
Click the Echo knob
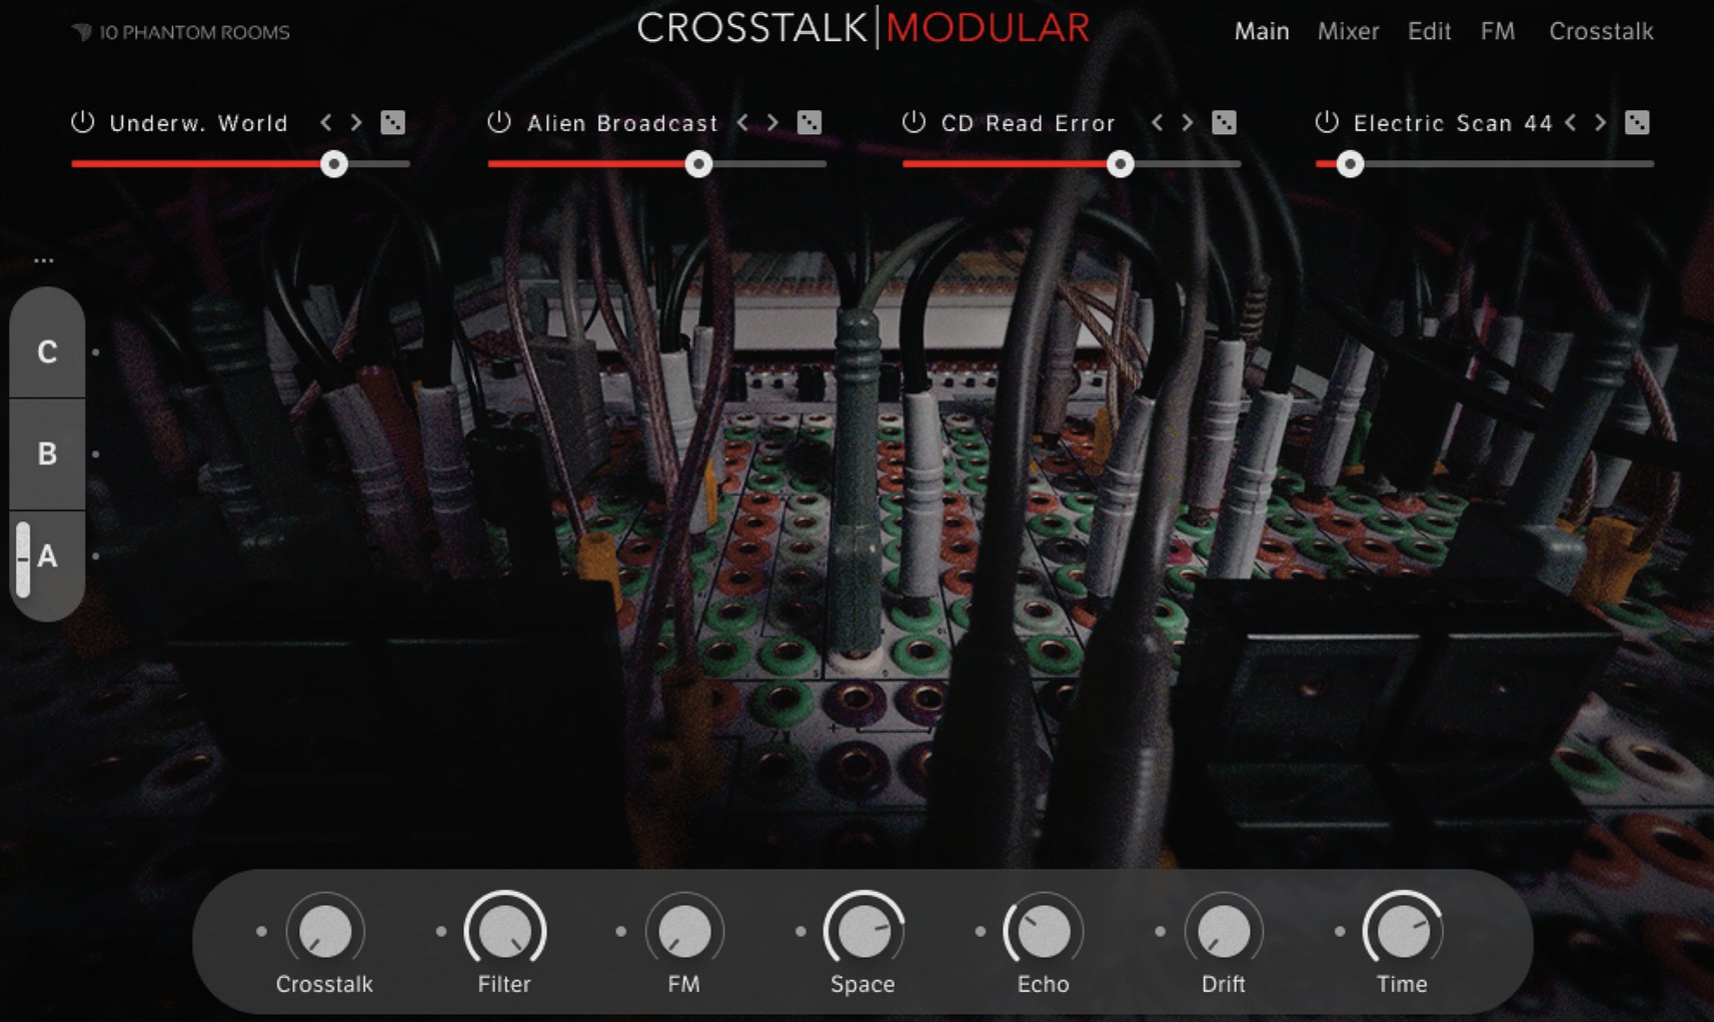pos(1042,932)
